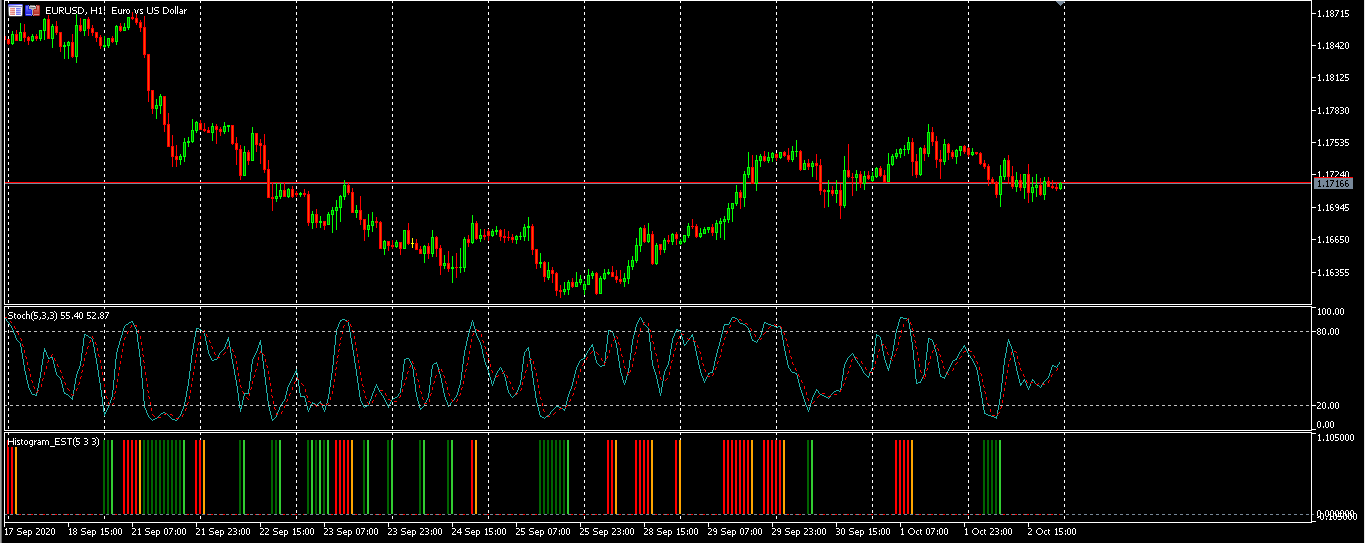The height and width of the screenshot is (543, 1366).
Task: Select the Histogram_EST(5 3 3) indicator label
Action: tap(53, 441)
